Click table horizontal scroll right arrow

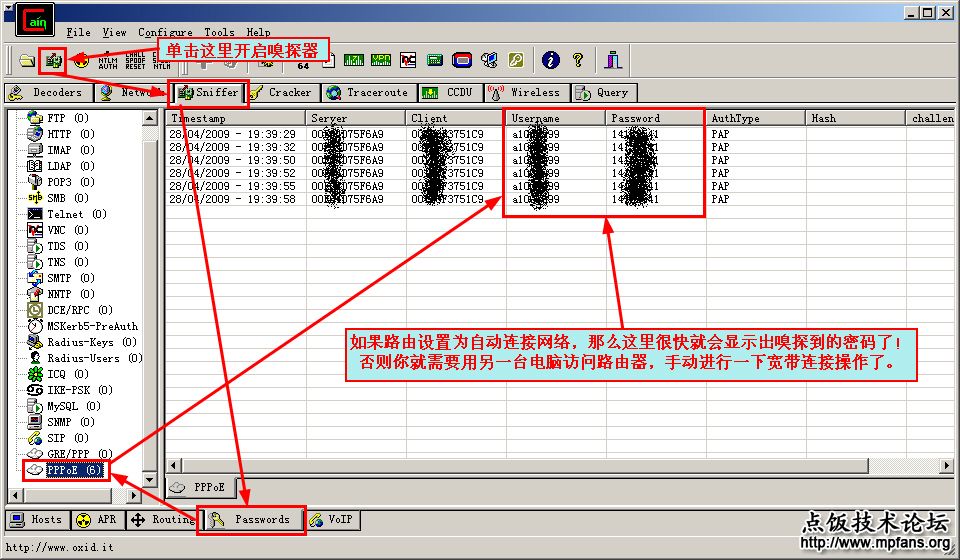pyautogui.click(x=947, y=466)
